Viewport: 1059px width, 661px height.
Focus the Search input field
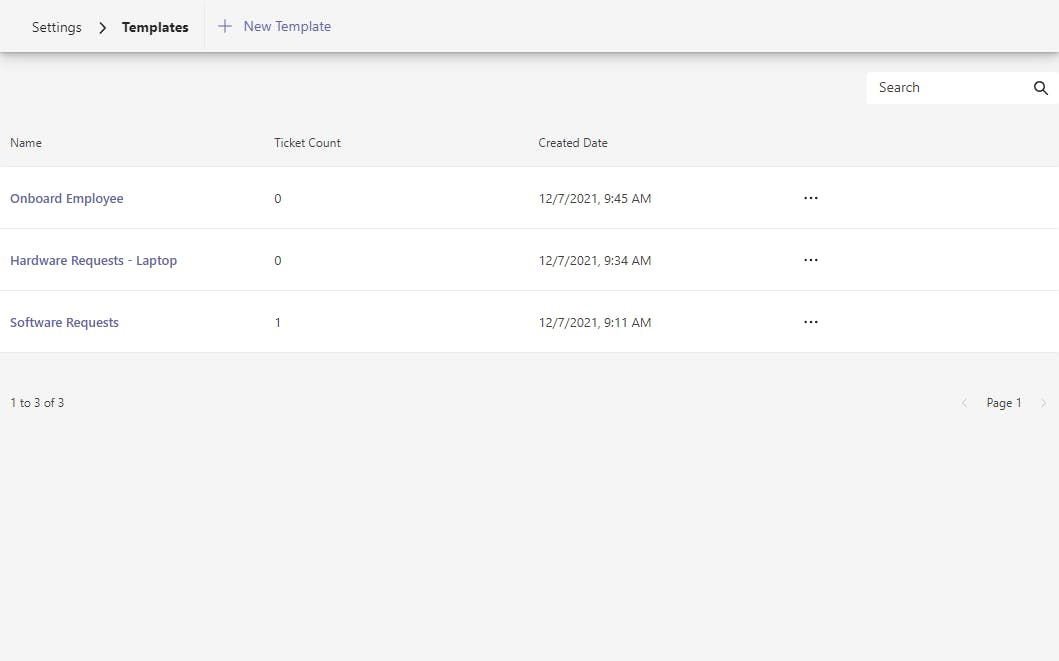945,88
